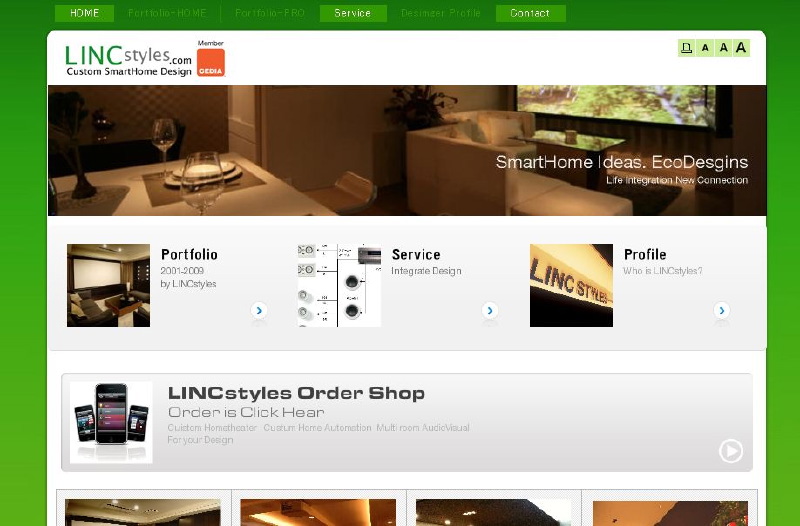Open the HOME menu item
800x526 pixels.
tap(84, 13)
